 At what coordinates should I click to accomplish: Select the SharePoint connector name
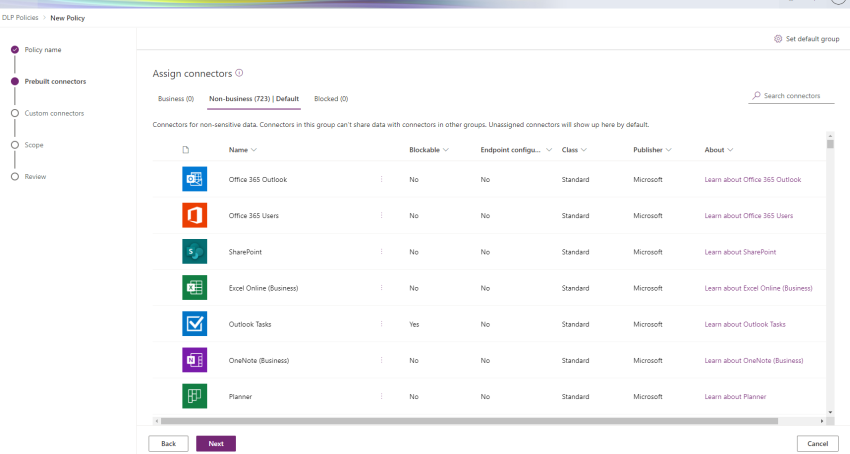coord(245,252)
